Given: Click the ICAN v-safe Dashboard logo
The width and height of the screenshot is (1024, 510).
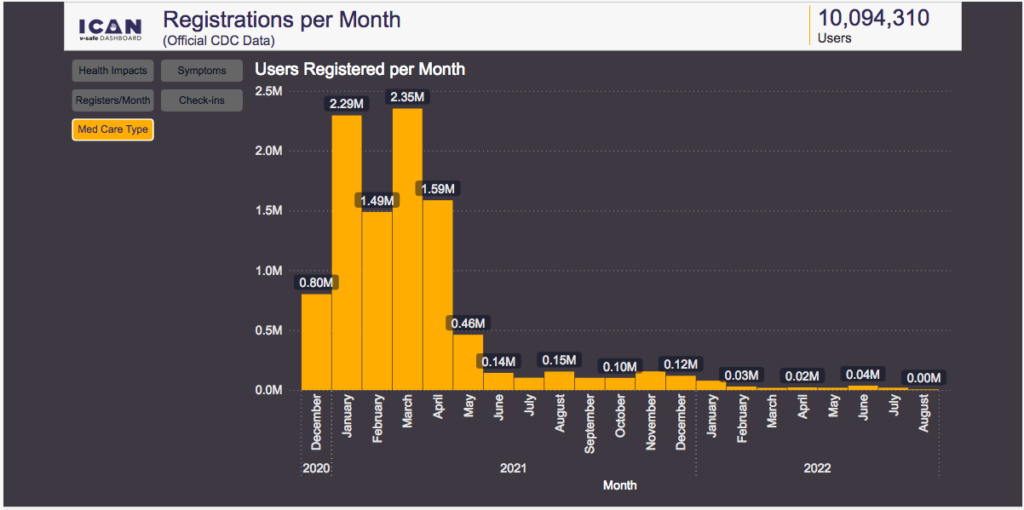Looking at the screenshot, I should (x=110, y=27).
